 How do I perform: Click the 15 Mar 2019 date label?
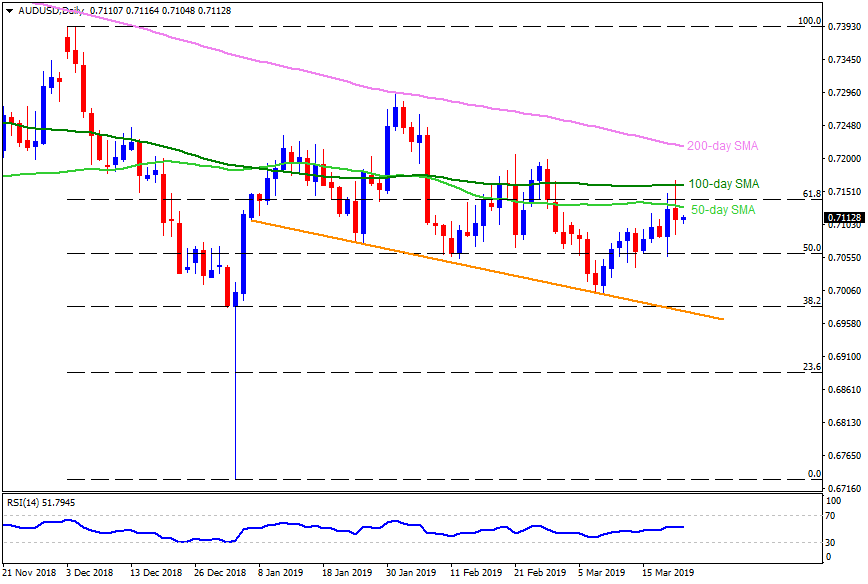pyautogui.click(x=665, y=573)
